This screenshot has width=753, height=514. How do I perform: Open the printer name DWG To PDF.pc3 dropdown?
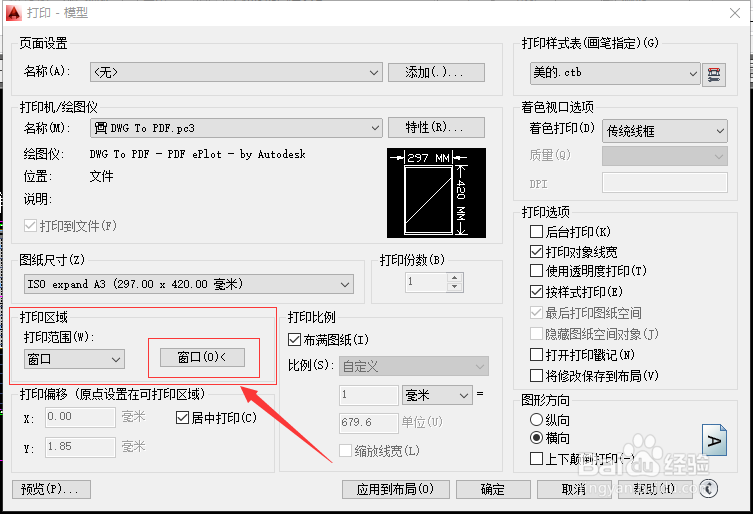[x=236, y=128]
